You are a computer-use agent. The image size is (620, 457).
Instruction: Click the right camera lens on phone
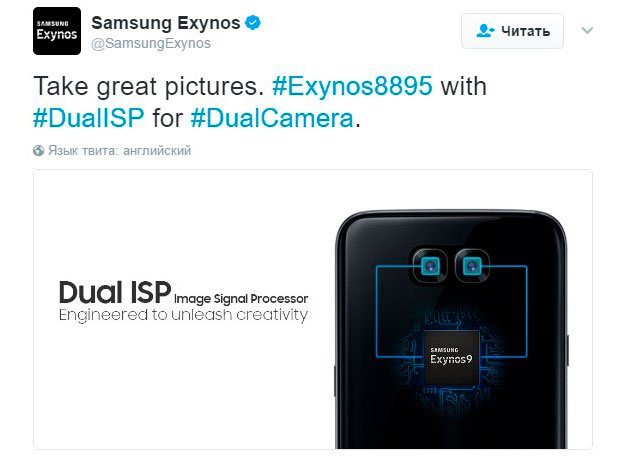[472, 266]
